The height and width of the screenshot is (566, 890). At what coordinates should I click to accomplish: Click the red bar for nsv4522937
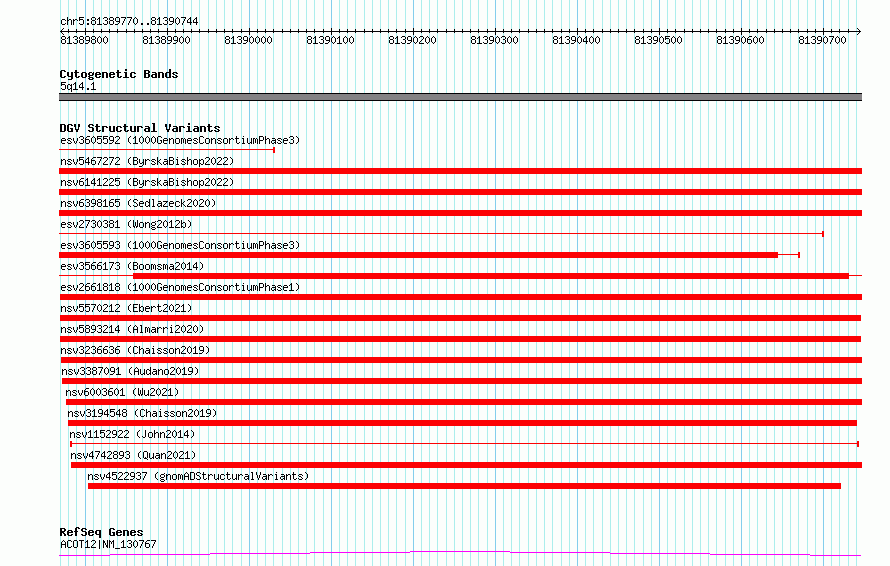(x=464, y=486)
